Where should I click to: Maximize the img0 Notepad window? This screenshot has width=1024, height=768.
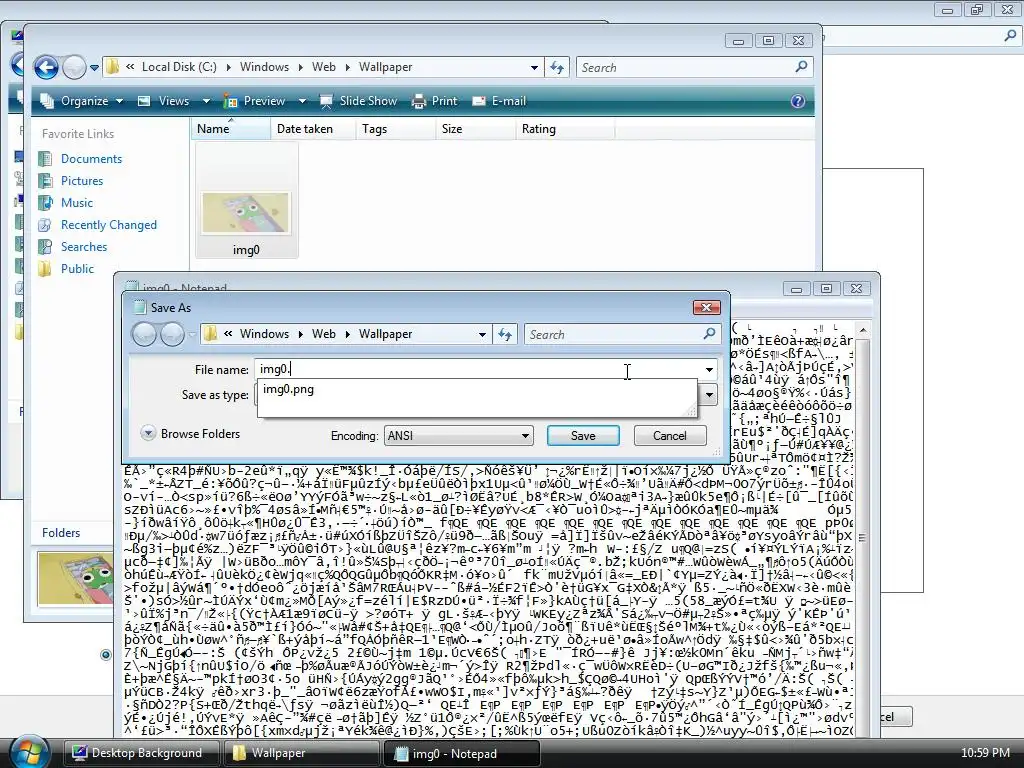[x=826, y=289]
